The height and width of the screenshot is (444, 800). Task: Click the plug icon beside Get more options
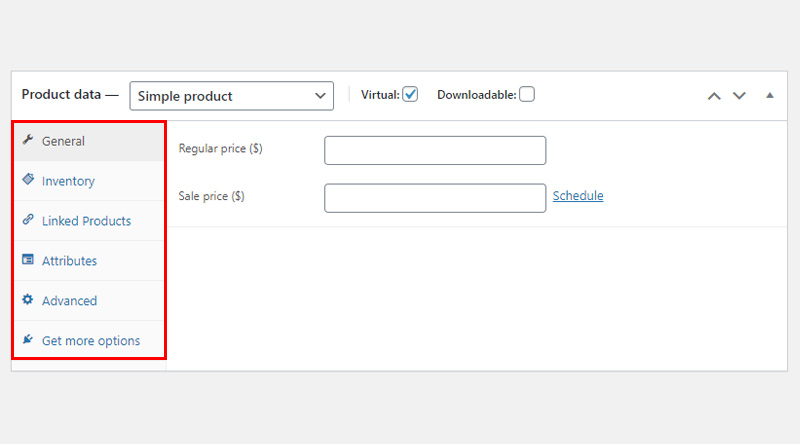(28, 339)
